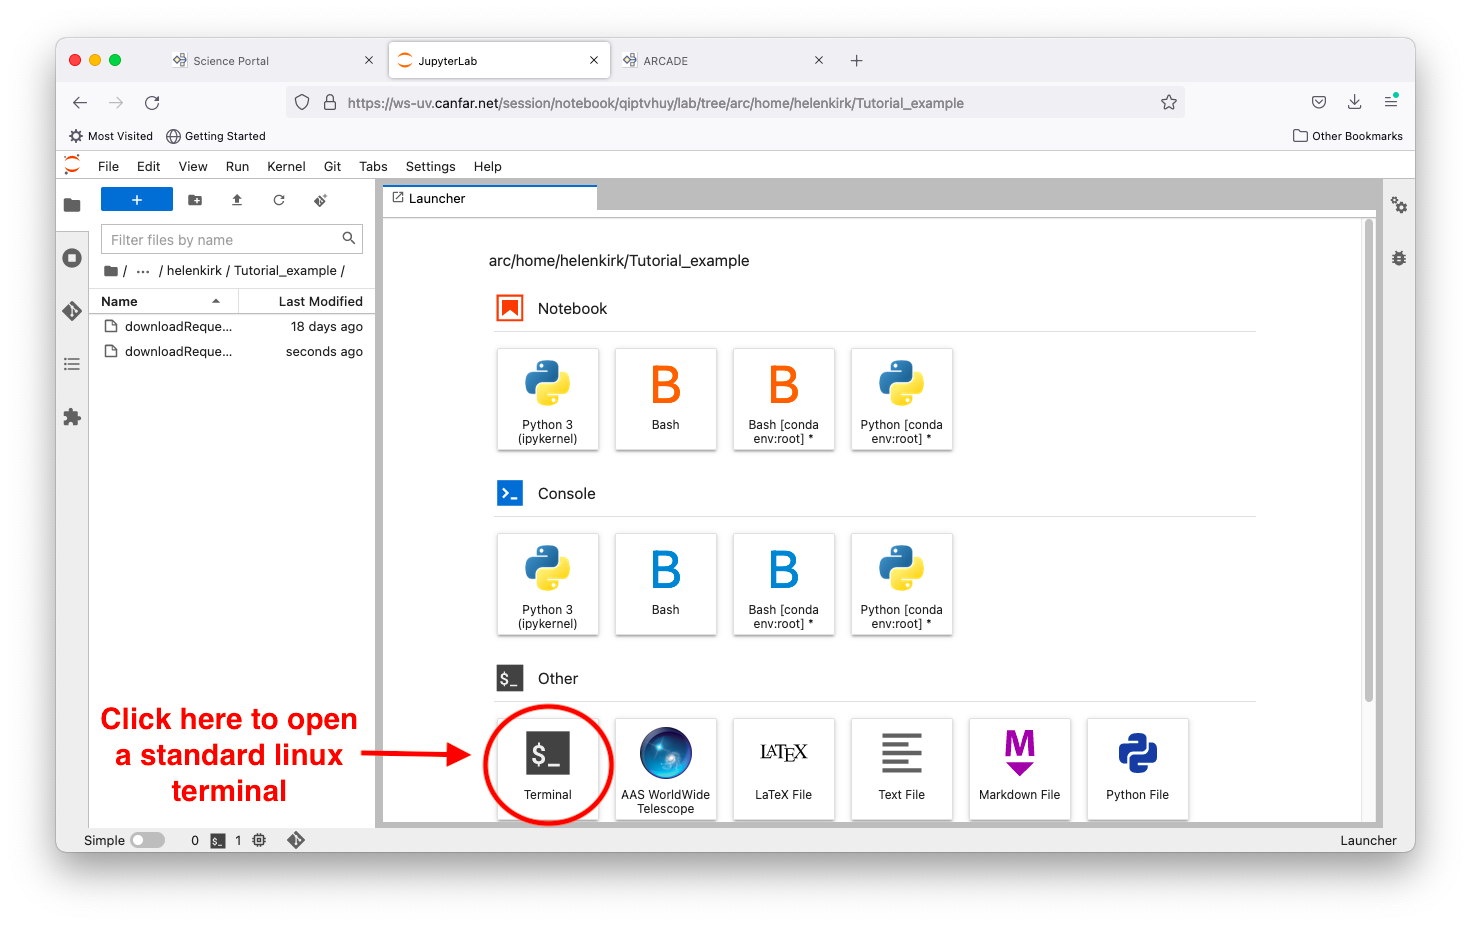Image resolution: width=1471 pixels, height=926 pixels.
Task: Open Bash notebook kernel card
Action: [x=666, y=399]
